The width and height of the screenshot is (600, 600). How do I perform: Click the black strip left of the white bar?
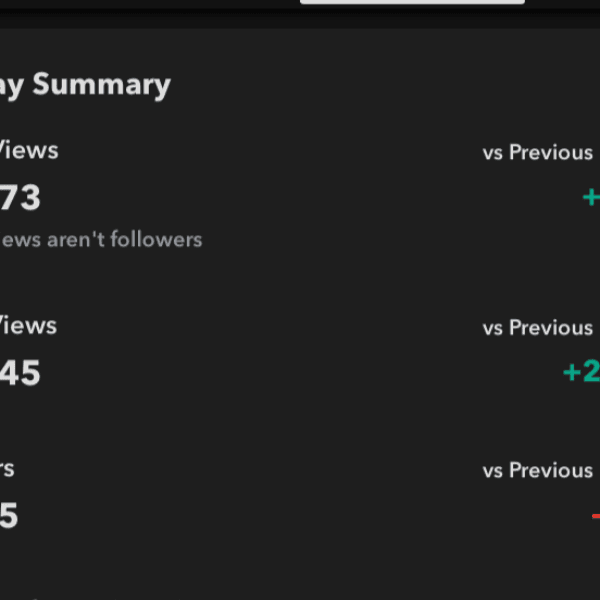coord(150,4)
